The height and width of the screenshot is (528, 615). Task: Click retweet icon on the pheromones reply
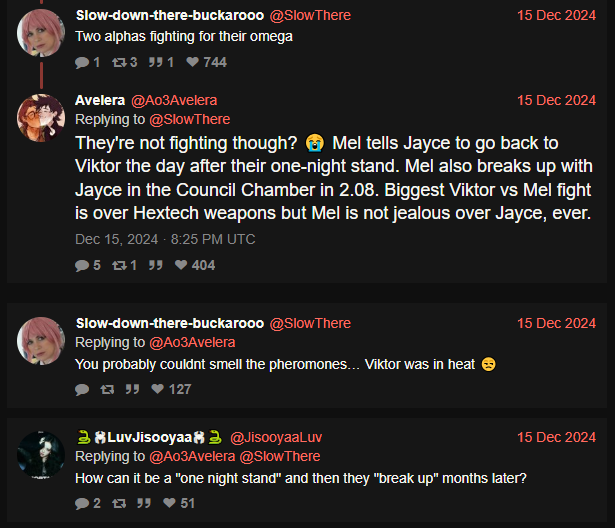107,389
